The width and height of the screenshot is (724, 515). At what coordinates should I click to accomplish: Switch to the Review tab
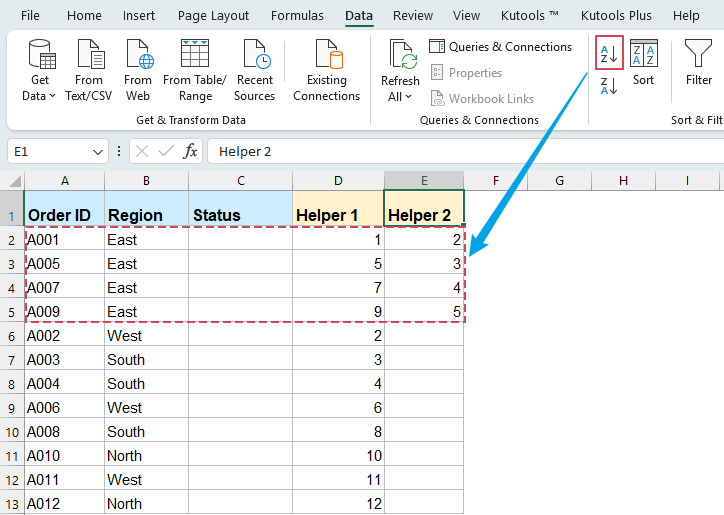(x=413, y=16)
